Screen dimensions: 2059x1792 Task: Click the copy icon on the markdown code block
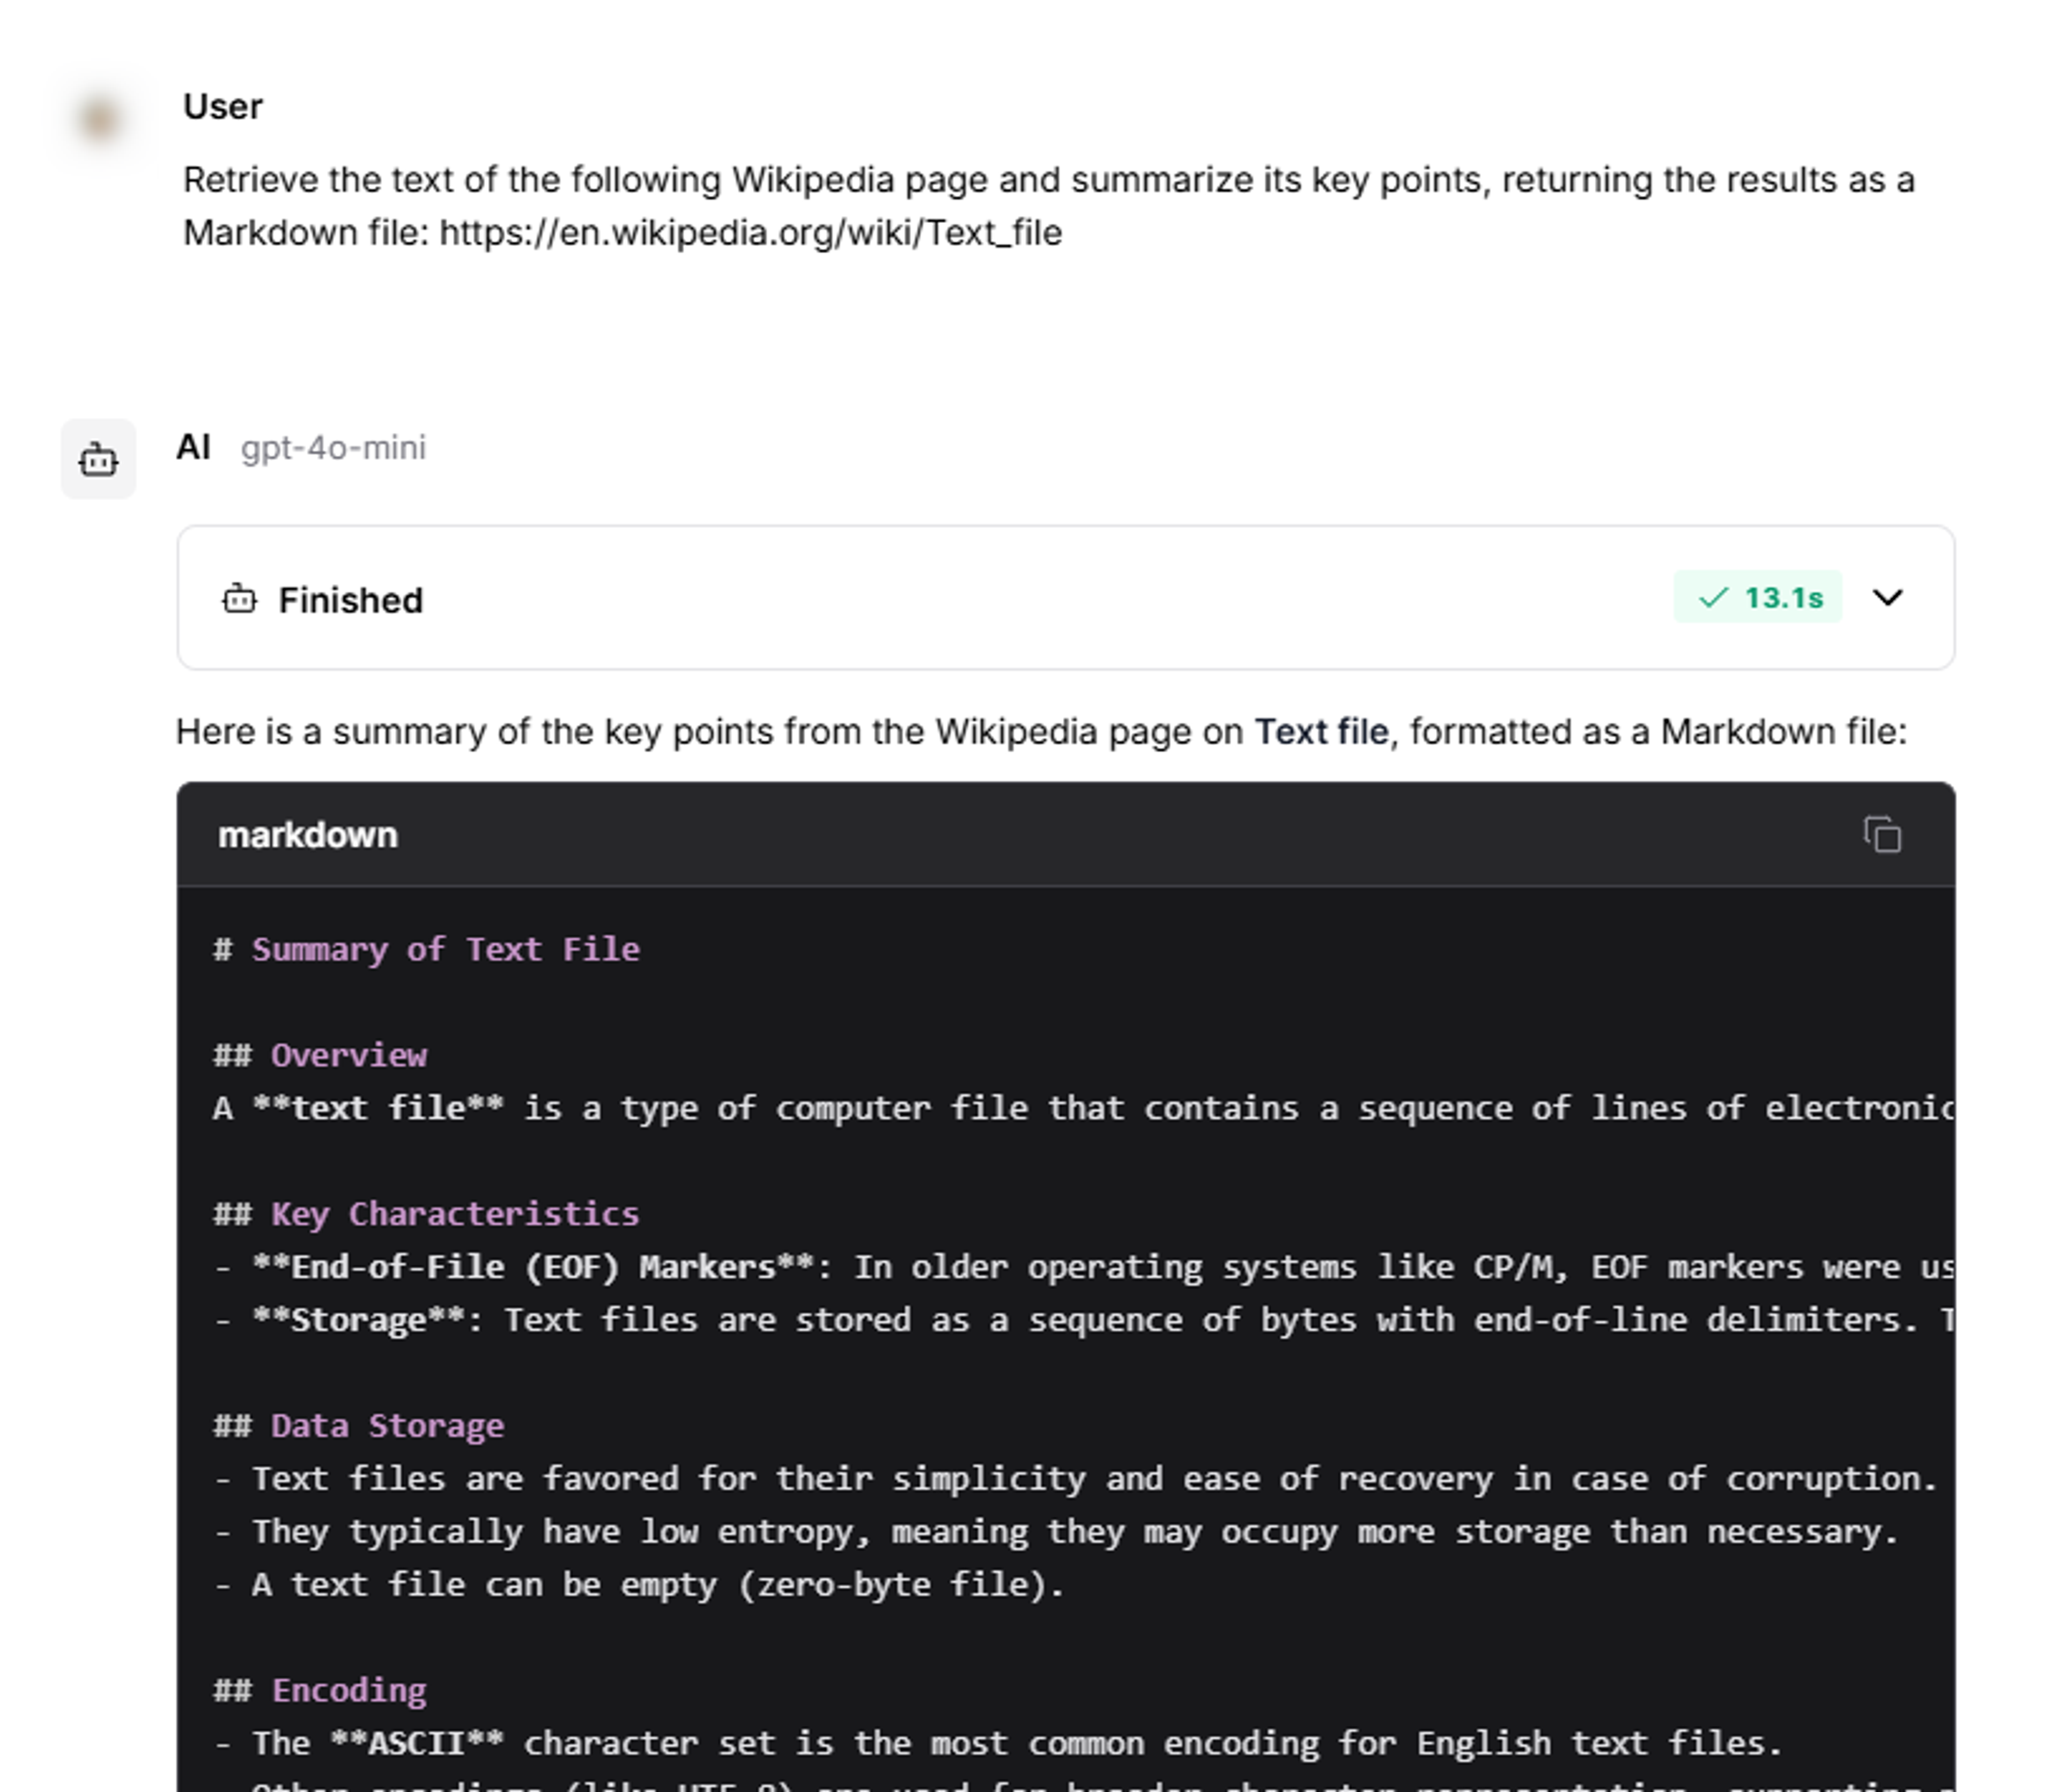[x=1881, y=836]
